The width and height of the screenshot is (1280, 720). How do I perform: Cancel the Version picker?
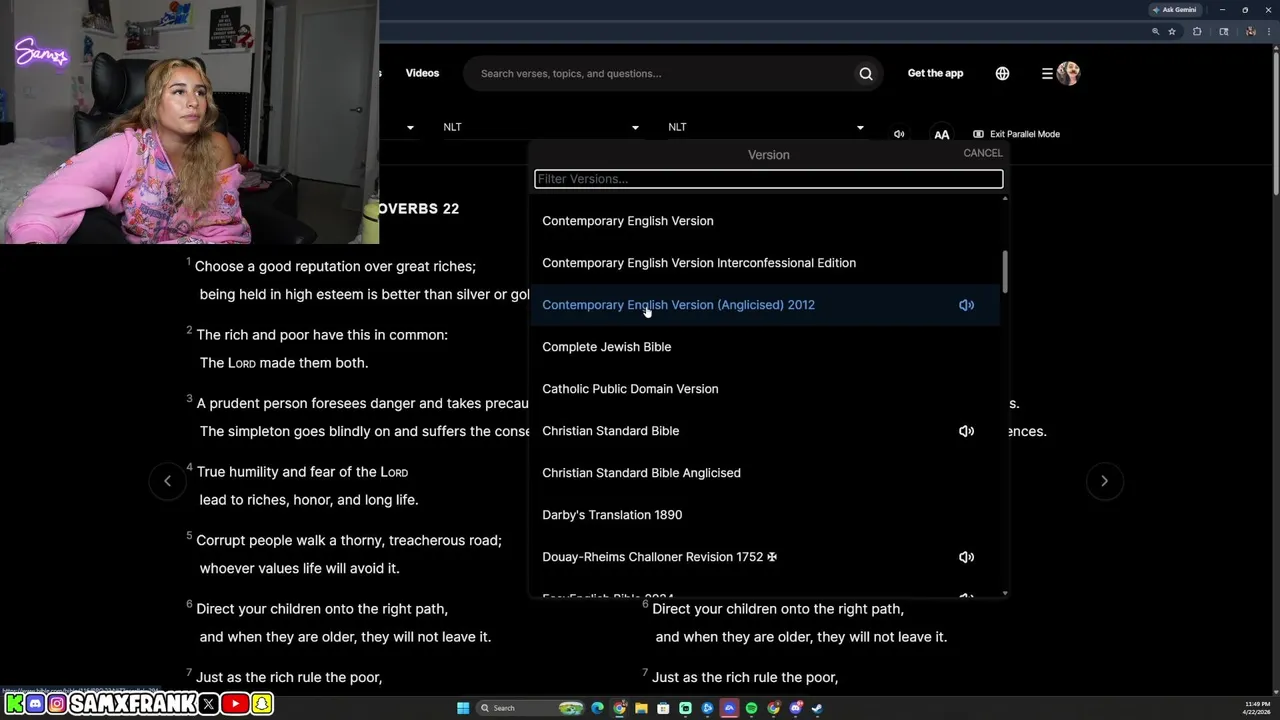coord(982,153)
